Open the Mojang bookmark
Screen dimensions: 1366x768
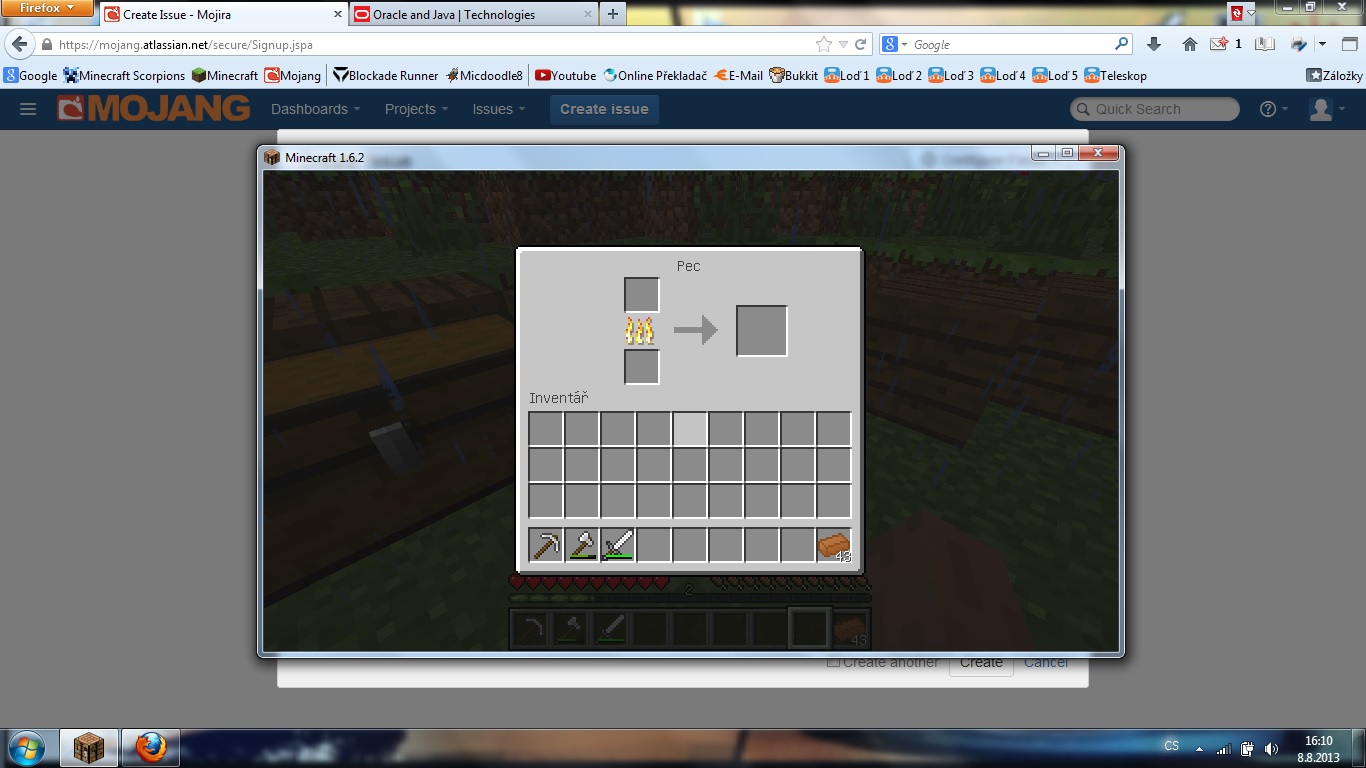tap(293, 75)
